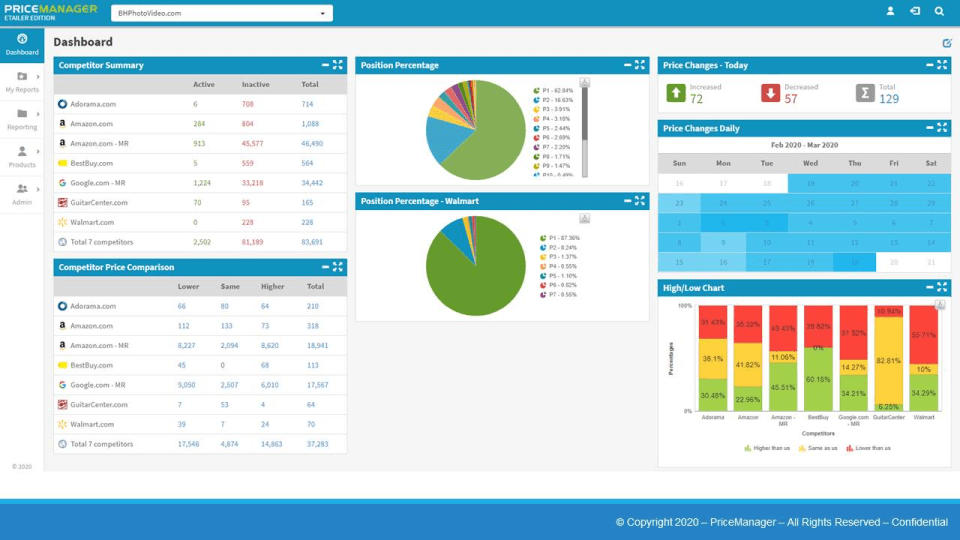The width and height of the screenshot is (960, 540).
Task: Open the search magnifier icon
Action: pyautogui.click(x=939, y=11)
